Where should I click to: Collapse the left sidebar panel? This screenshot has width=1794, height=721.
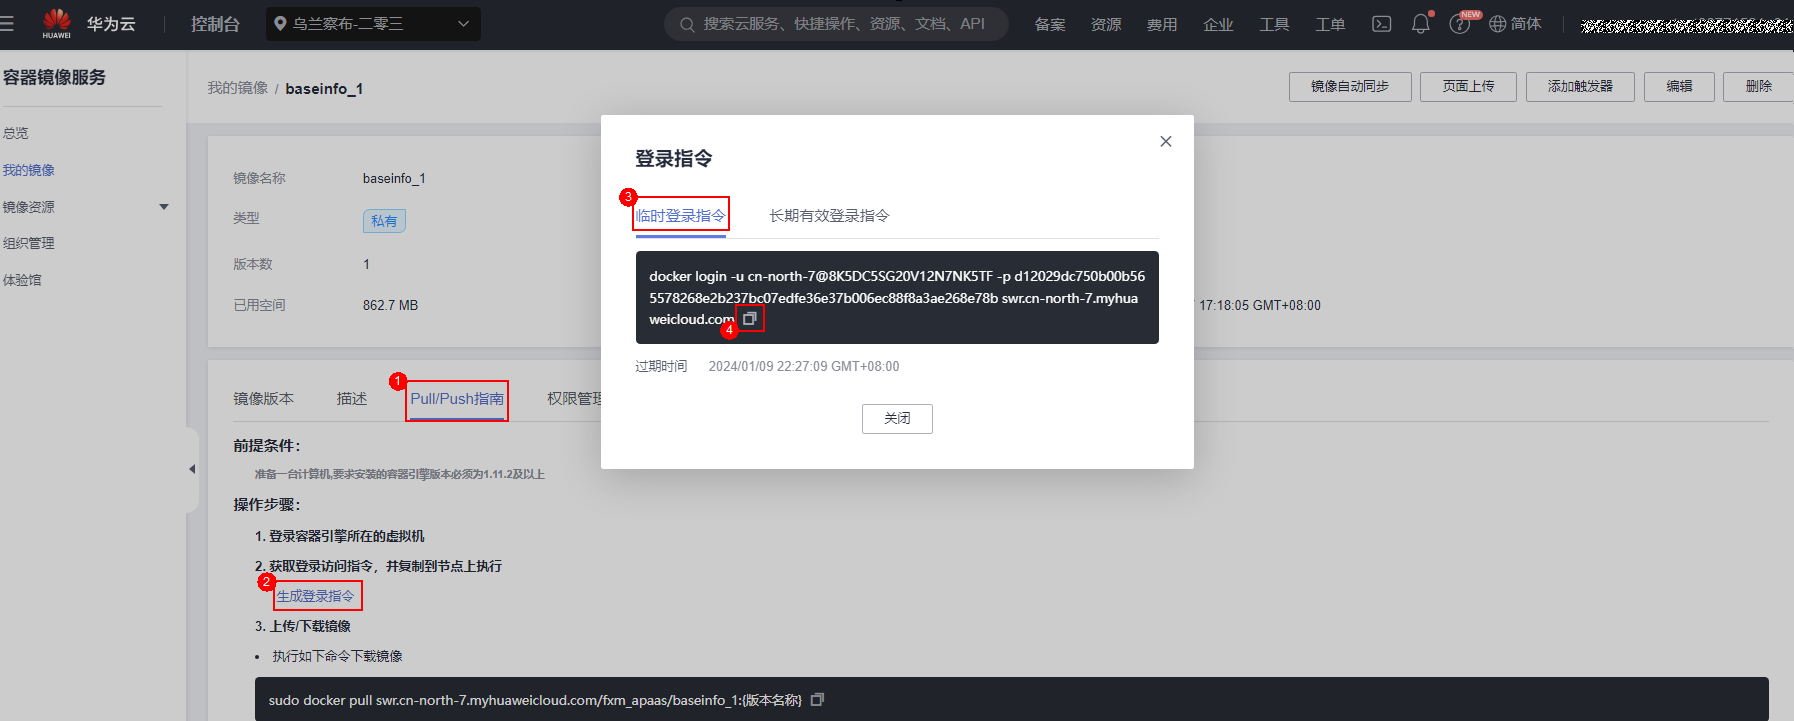click(192, 469)
